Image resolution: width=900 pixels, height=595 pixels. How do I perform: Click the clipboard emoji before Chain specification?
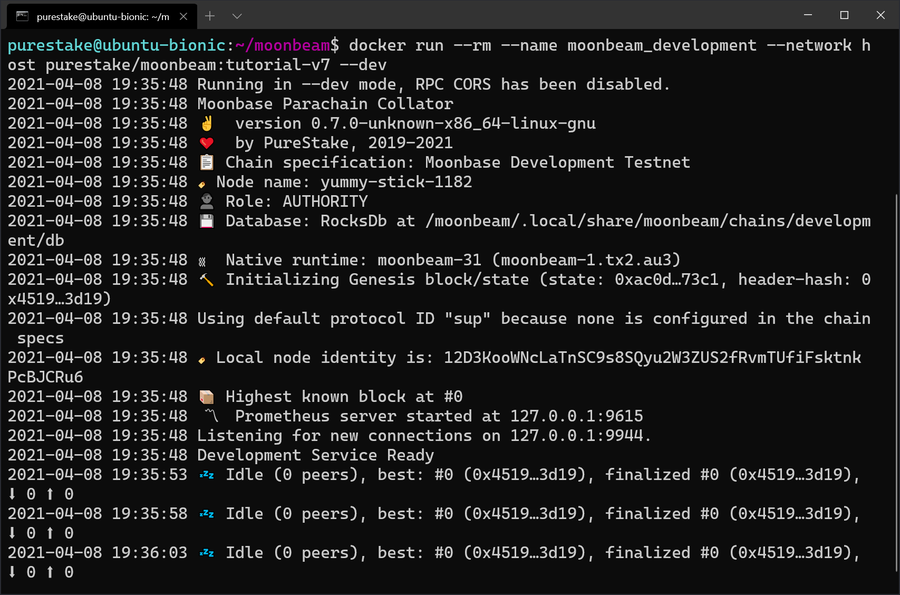pos(207,162)
